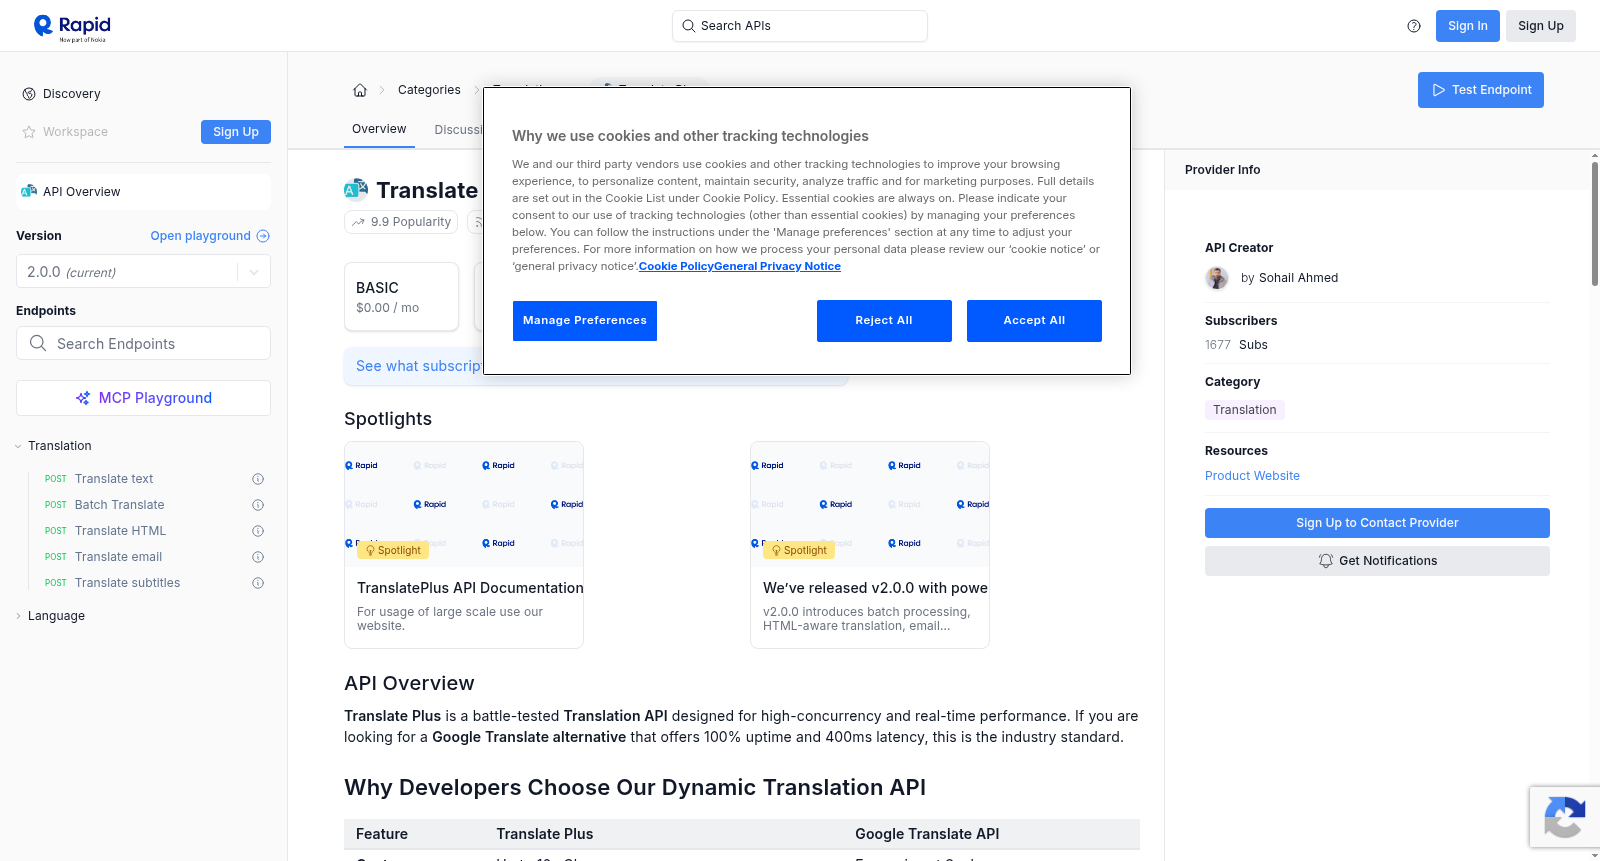Select the Translate email endpoint

[x=119, y=557]
